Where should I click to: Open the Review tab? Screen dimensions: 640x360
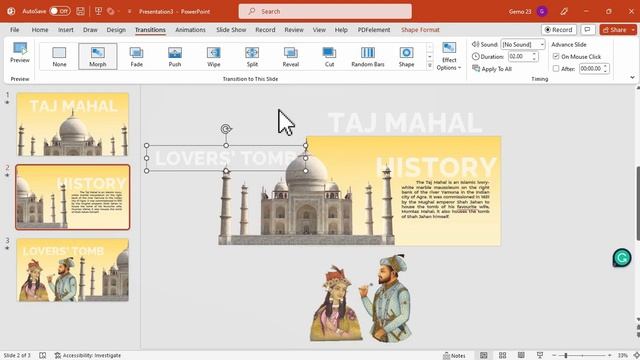294,30
